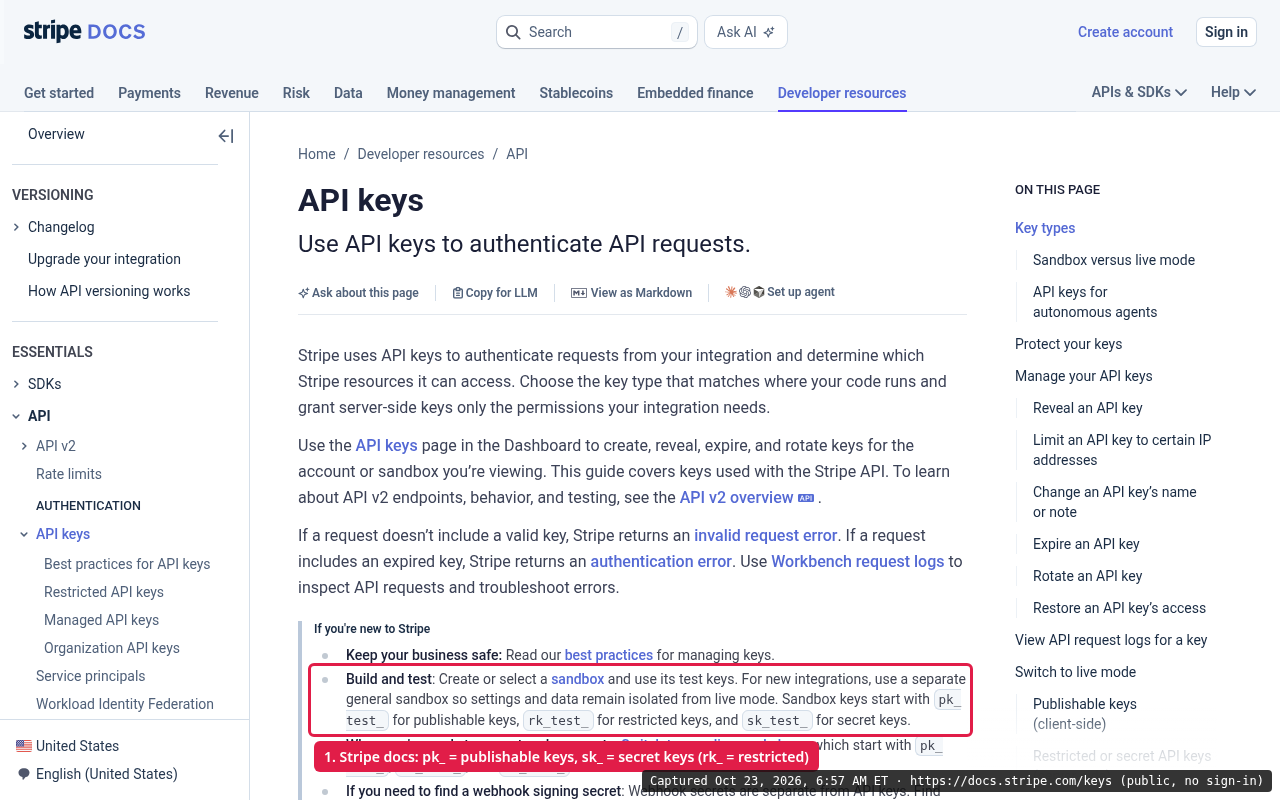Open Developer resources breadcrumb link

point(421,154)
